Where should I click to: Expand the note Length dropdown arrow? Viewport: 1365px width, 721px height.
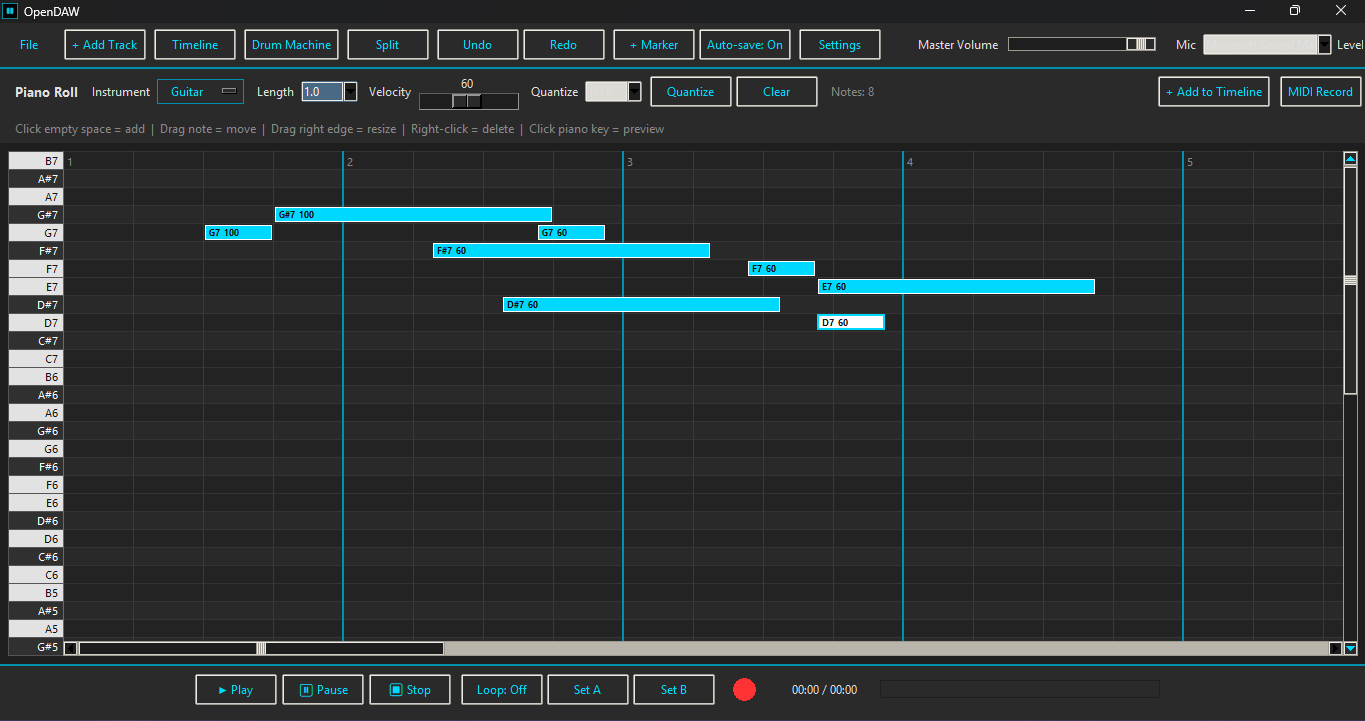(351, 91)
